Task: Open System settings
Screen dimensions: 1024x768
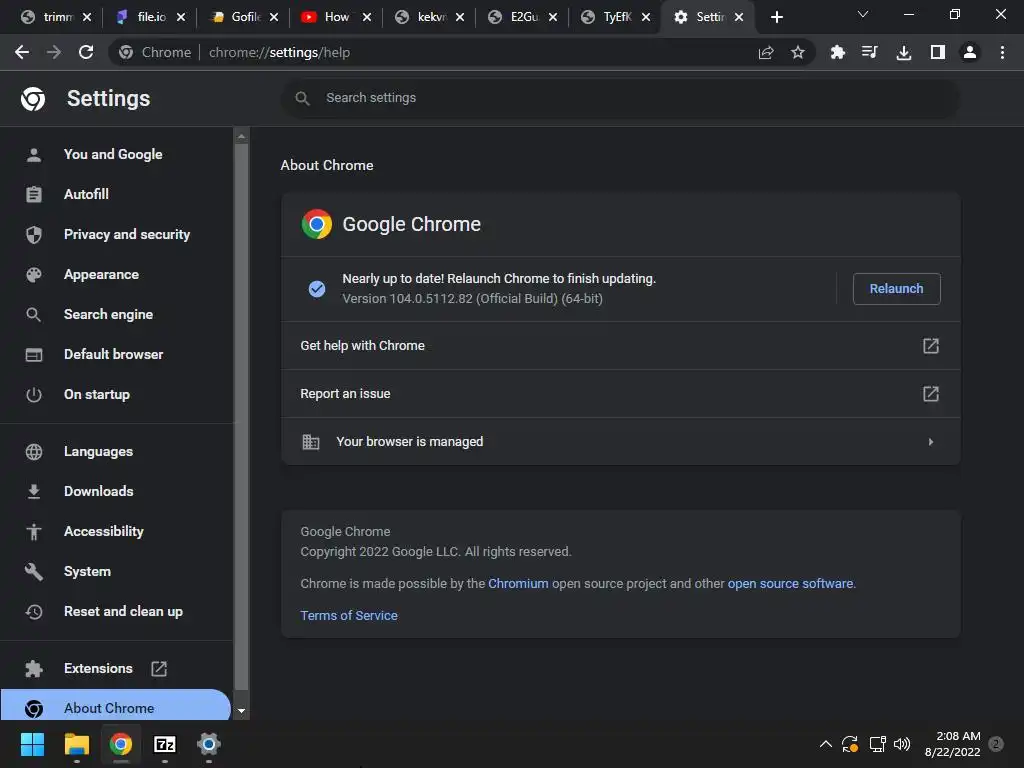Action: click(87, 571)
